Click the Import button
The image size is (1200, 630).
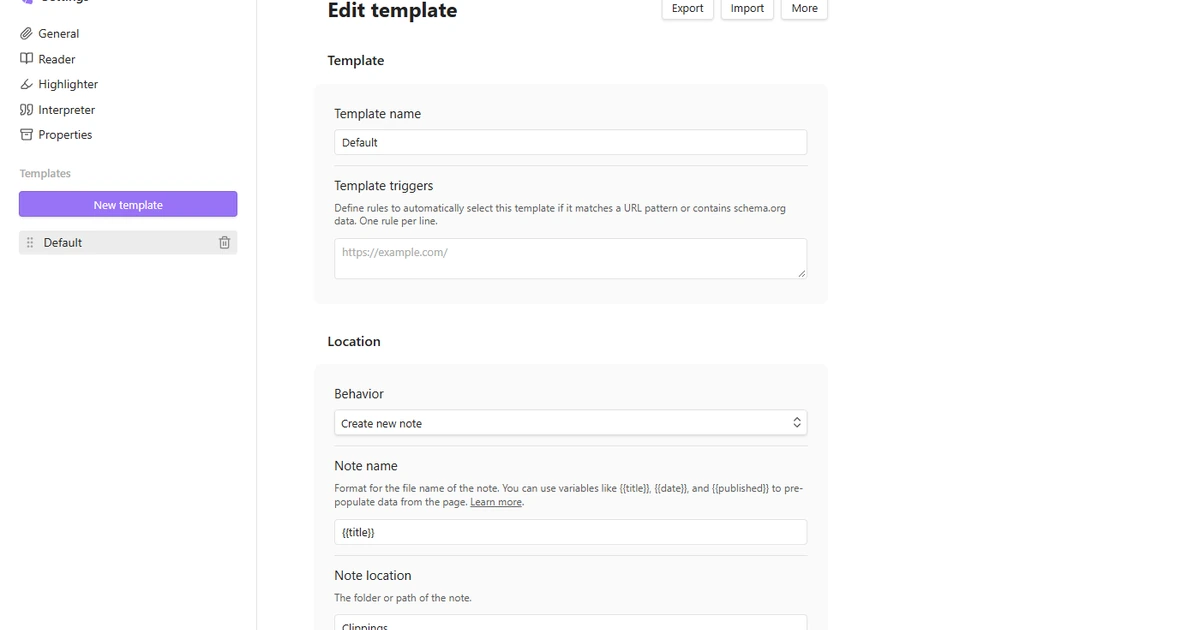[x=747, y=9]
